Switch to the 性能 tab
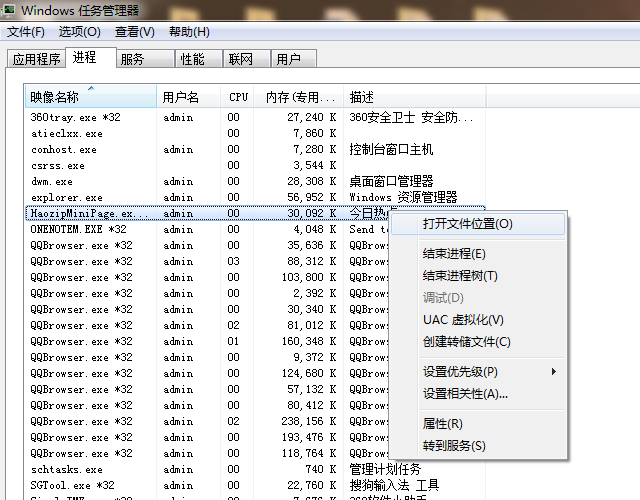640x500 pixels. pyautogui.click(x=192, y=59)
